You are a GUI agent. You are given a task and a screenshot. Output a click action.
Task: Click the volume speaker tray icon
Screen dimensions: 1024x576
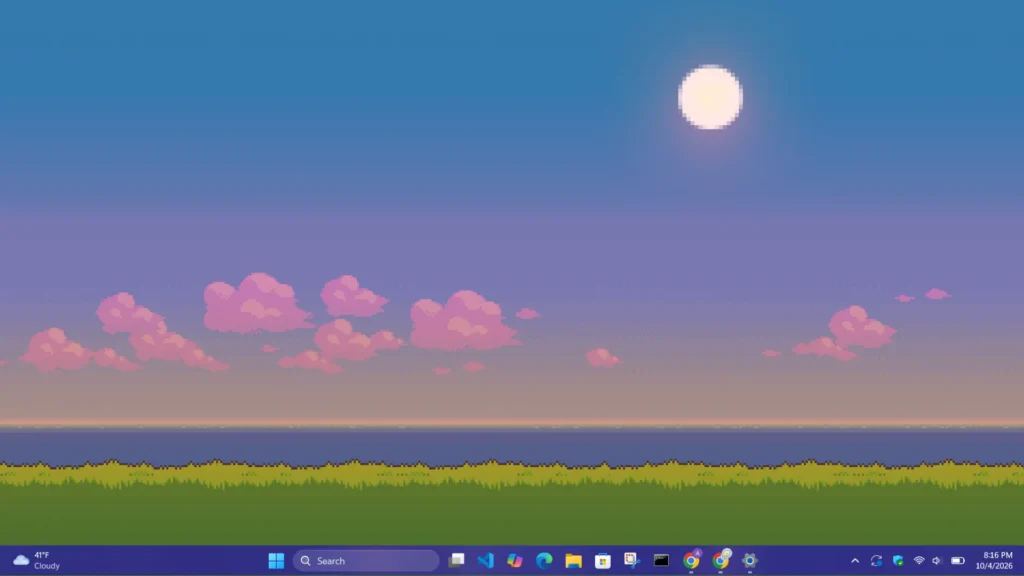(937, 560)
